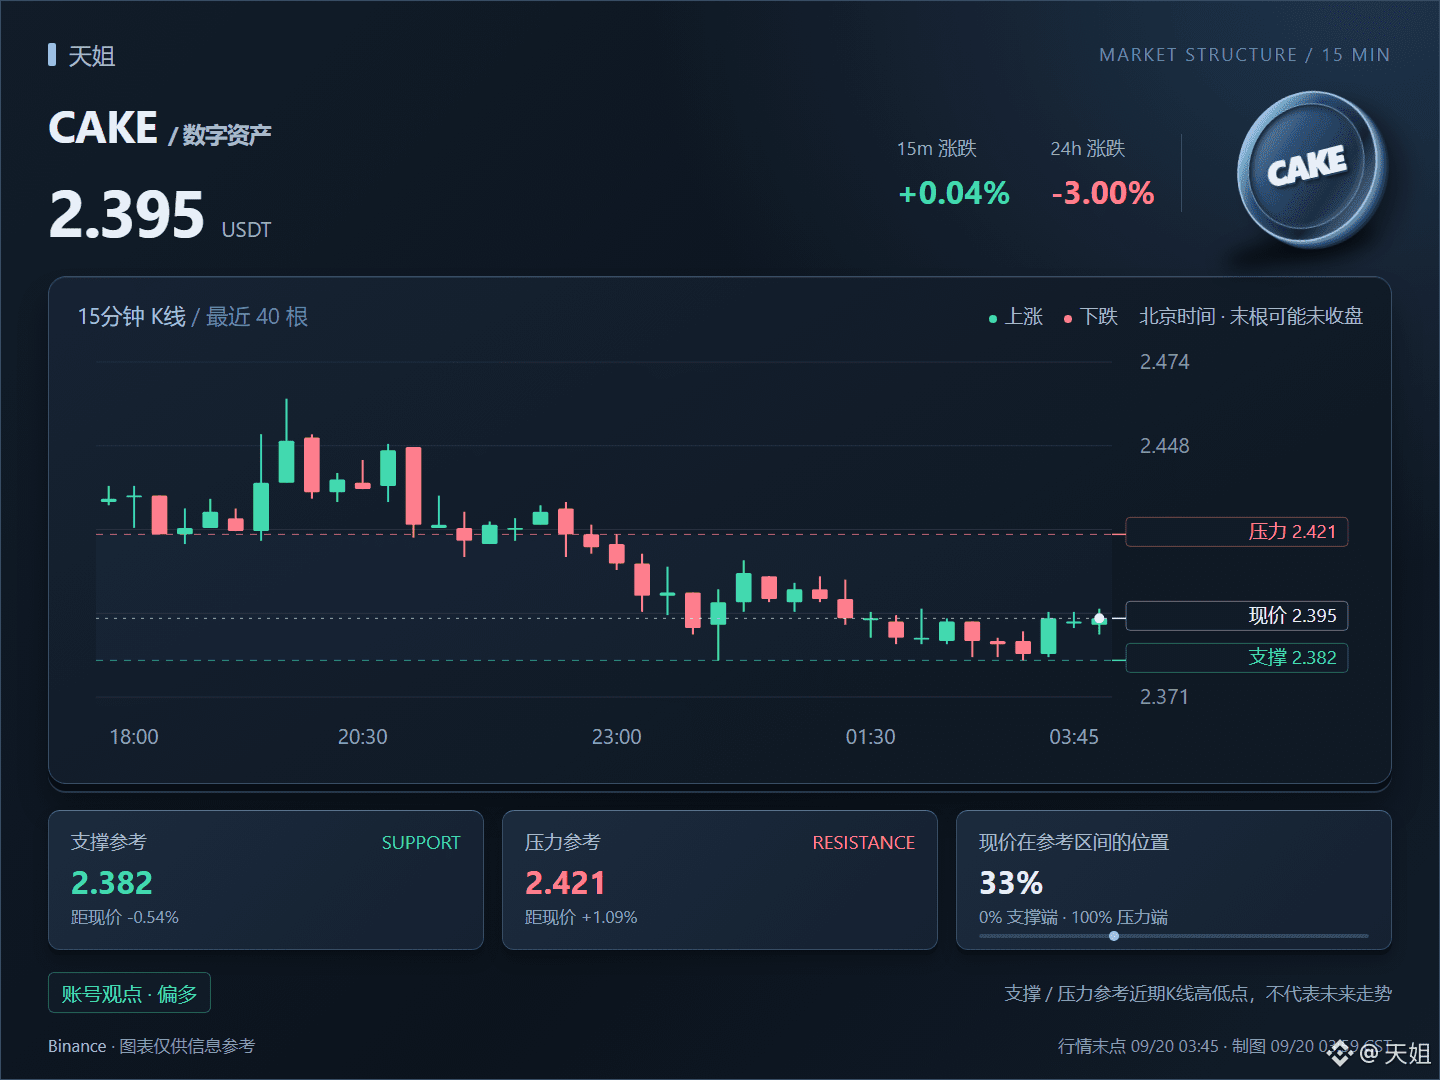Click the 账号观点 · 偏多 badge
Image resolution: width=1440 pixels, height=1080 pixels.
(129, 993)
